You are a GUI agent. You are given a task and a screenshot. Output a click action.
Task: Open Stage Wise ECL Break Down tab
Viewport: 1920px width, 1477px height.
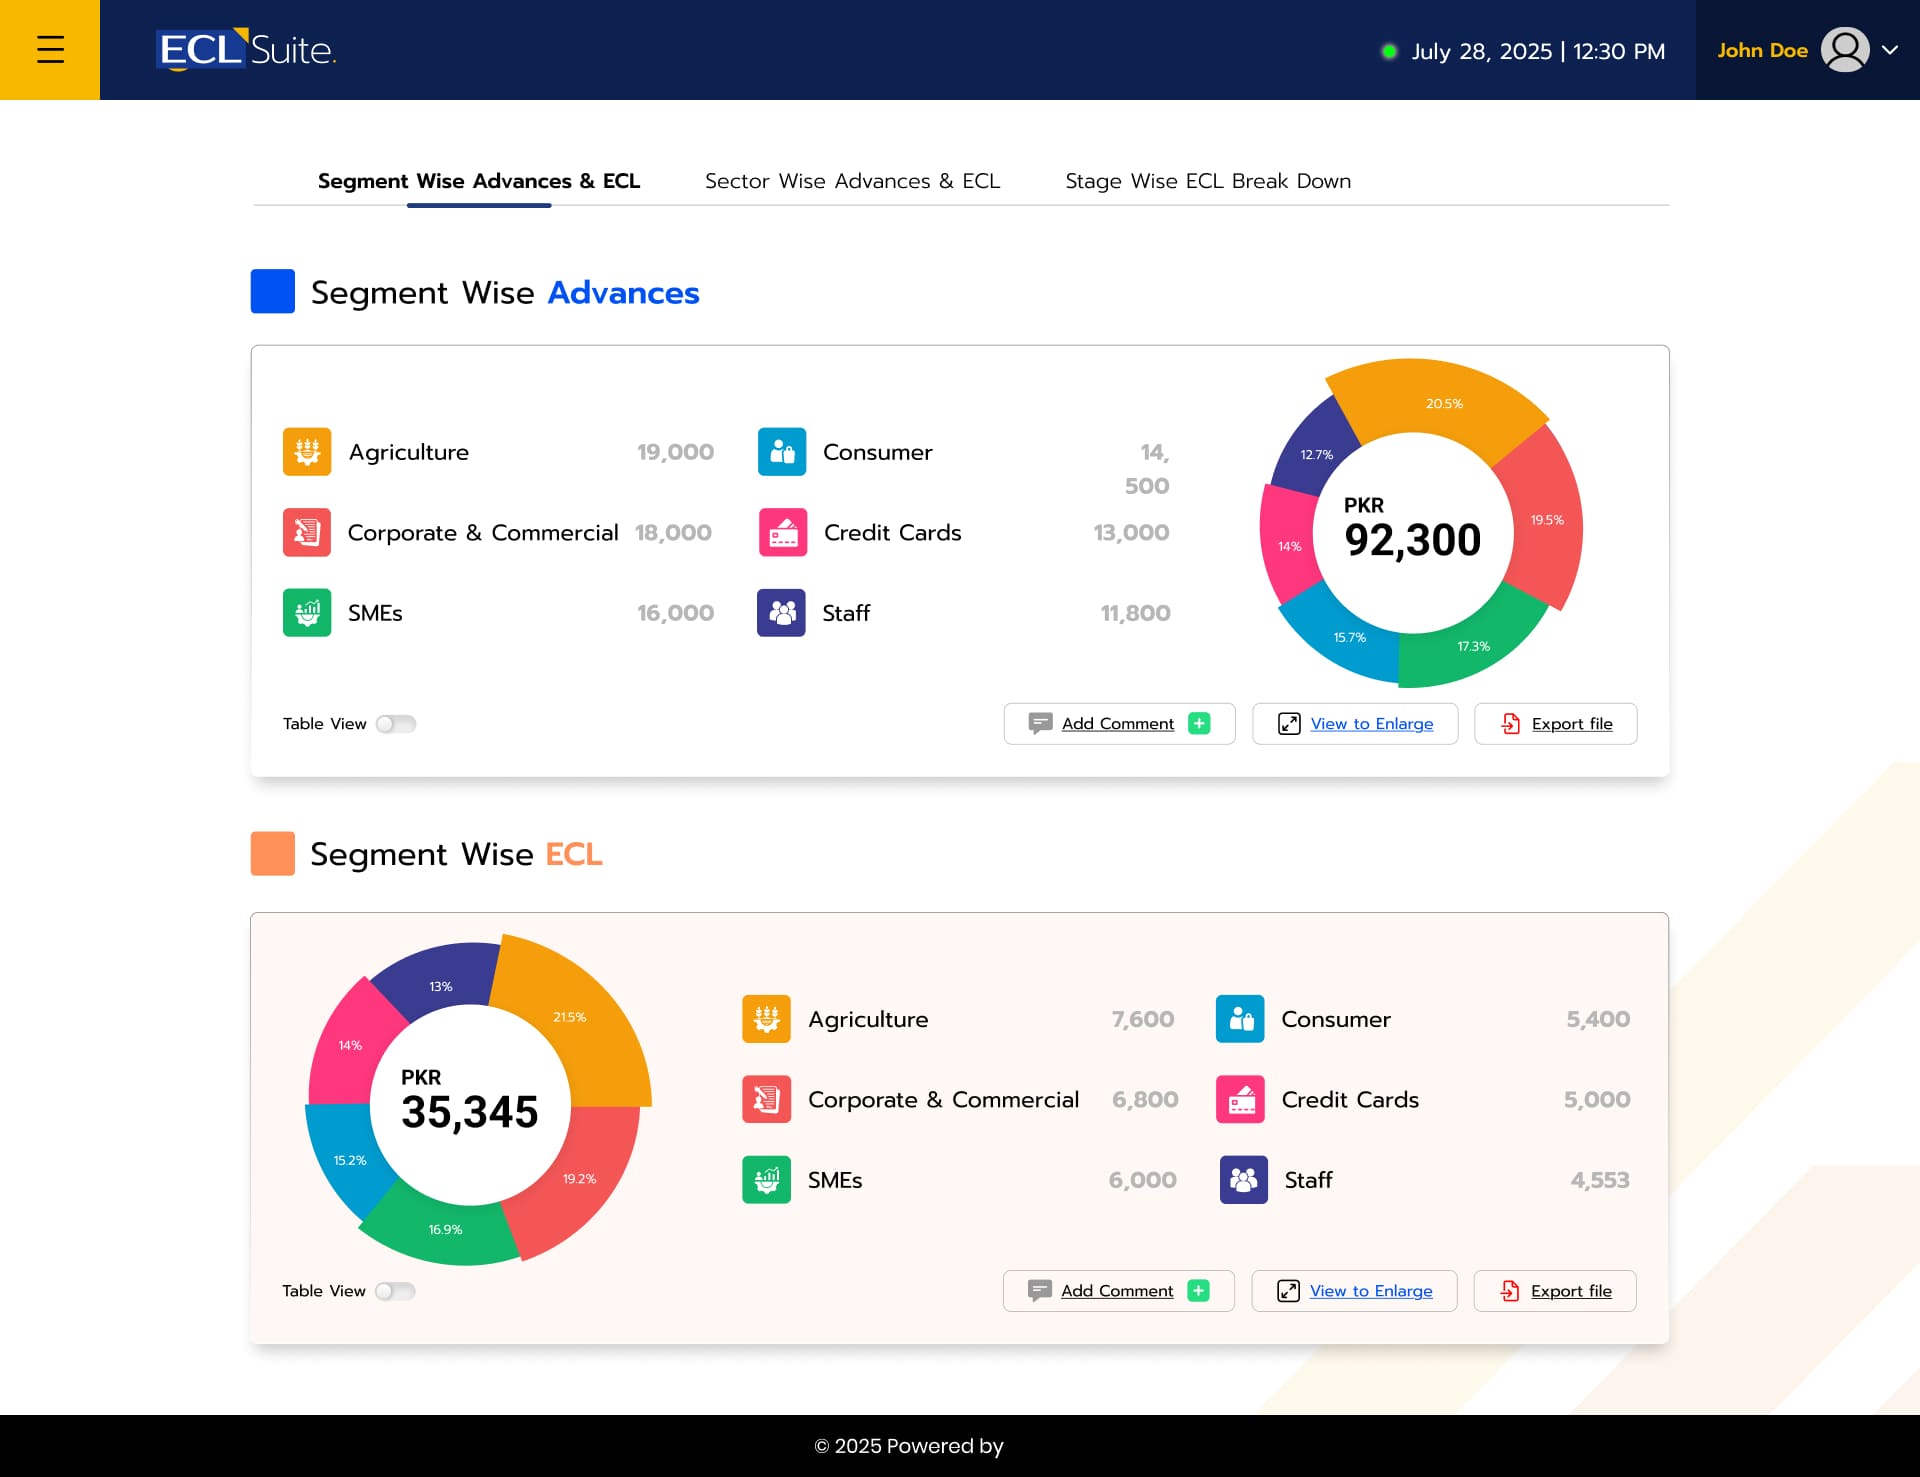1207,181
